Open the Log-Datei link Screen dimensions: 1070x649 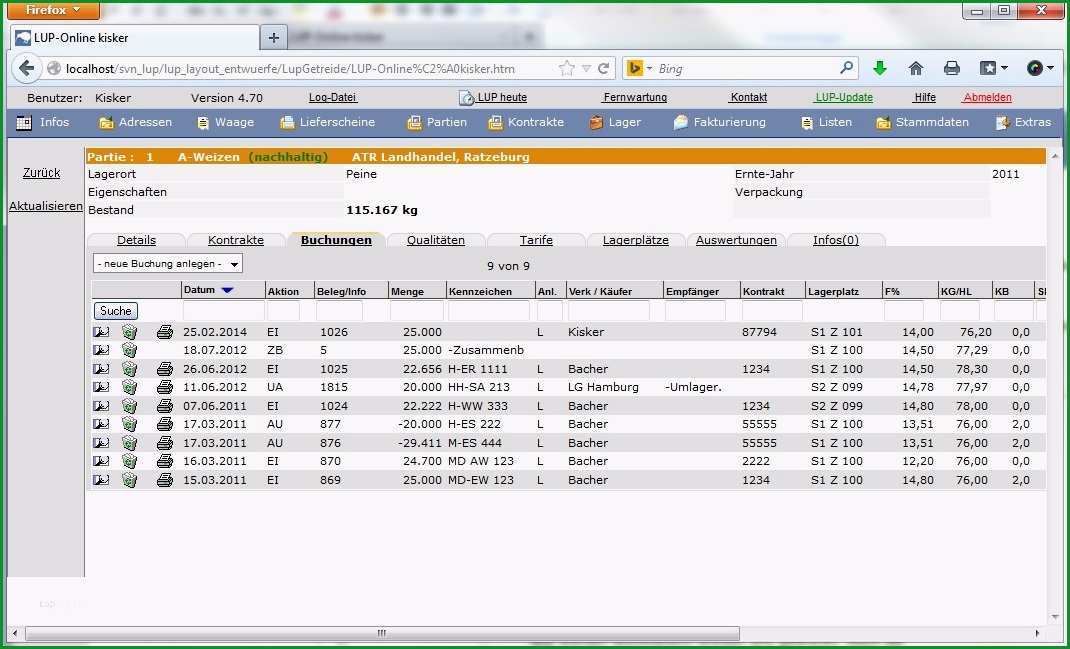pyautogui.click(x=332, y=98)
